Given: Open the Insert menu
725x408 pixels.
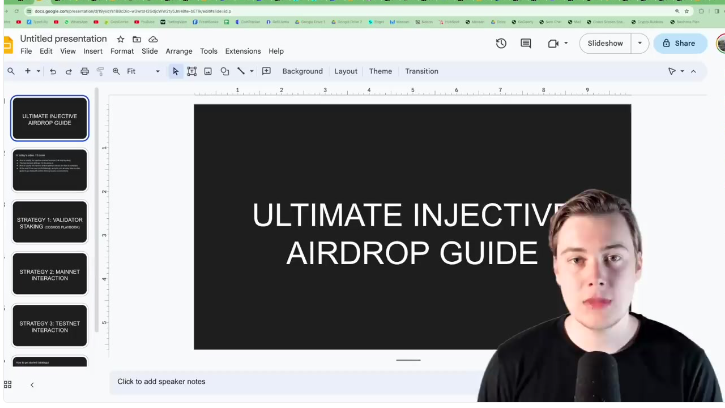Looking at the screenshot, I should (93, 51).
